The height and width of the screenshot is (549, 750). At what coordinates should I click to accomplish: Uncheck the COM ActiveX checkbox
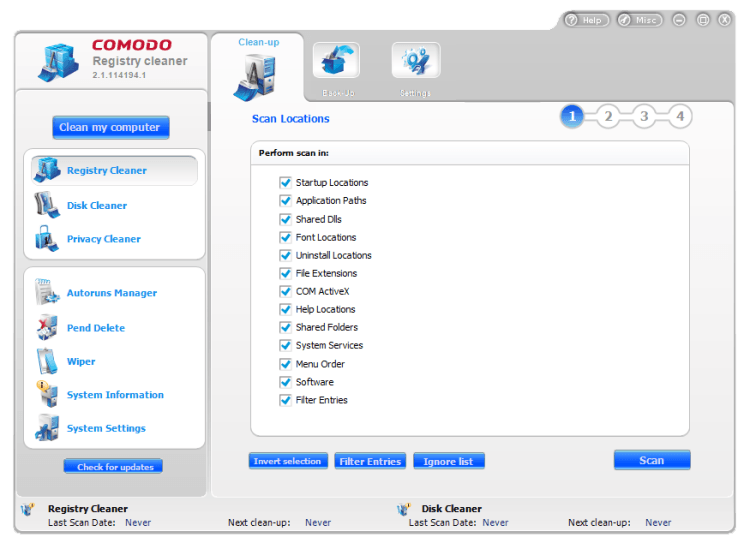click(286, 291)
